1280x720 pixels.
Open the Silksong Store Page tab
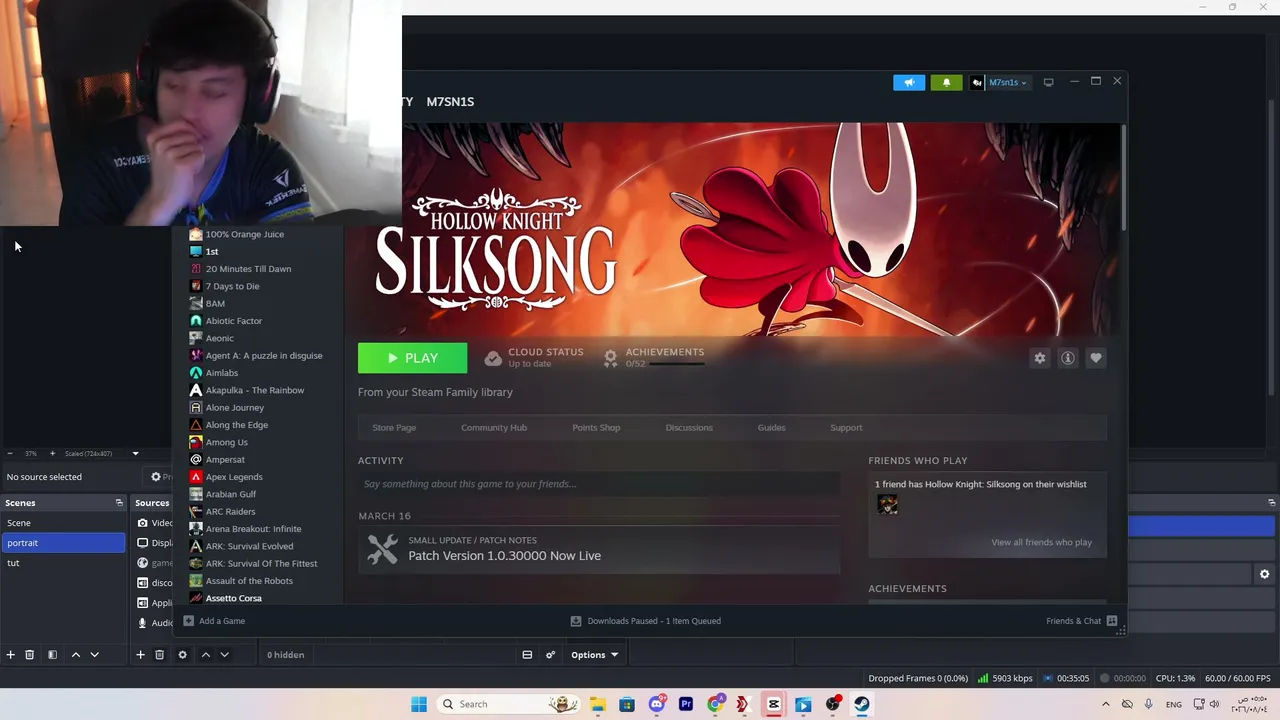[394, 427]
